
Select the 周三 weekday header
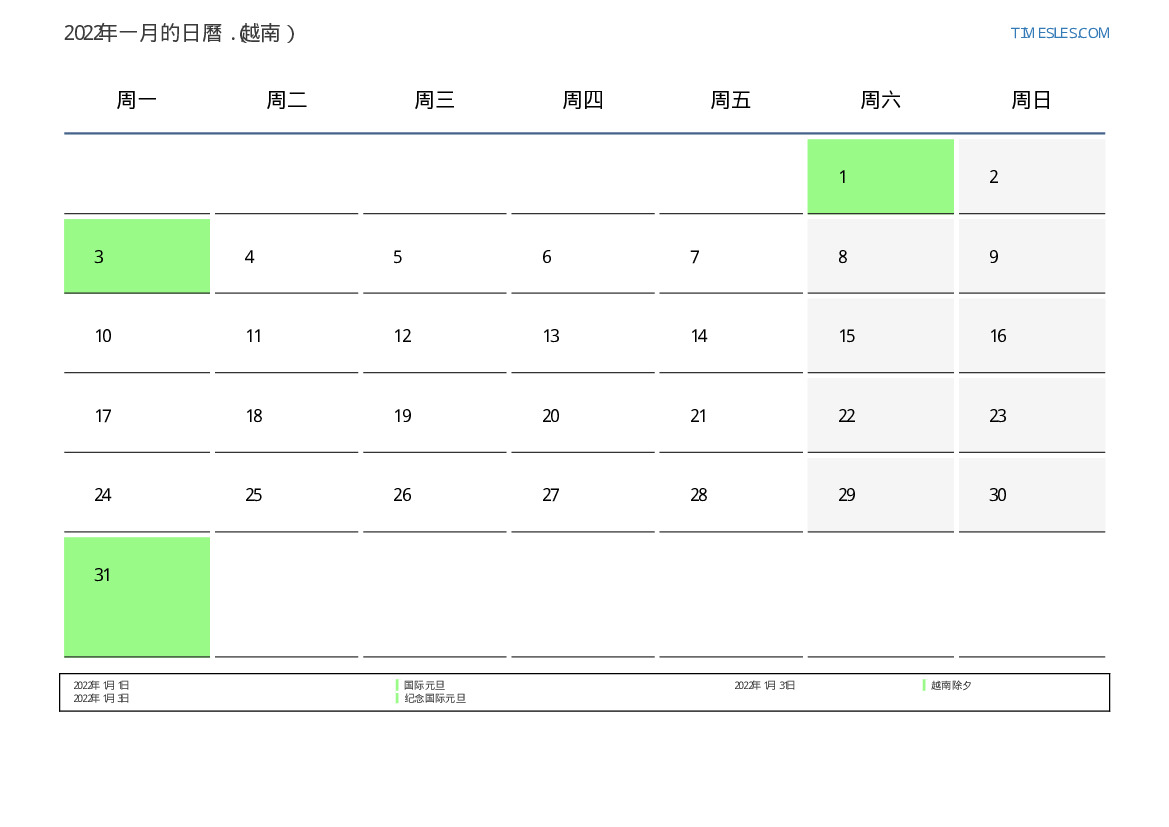[x=435, y=100]
